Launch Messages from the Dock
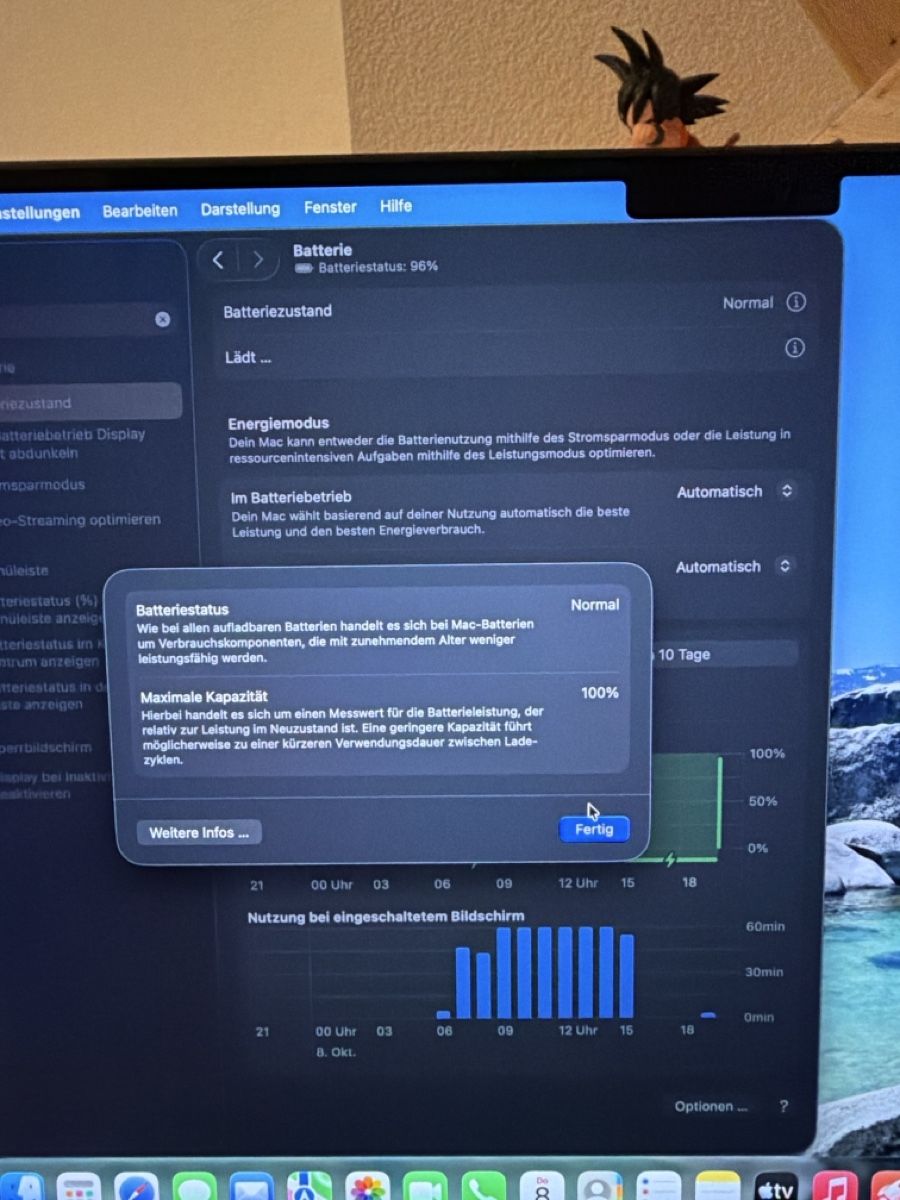The height and width of the screenshot is (1200, 900). click(x=194, y=1188)
